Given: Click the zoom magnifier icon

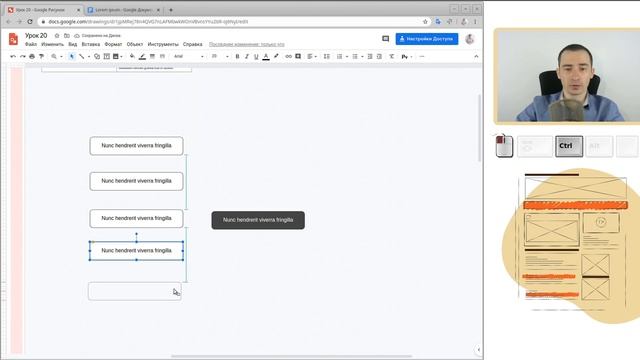Looking at the screenshot, I should click(x=54, y=57).
